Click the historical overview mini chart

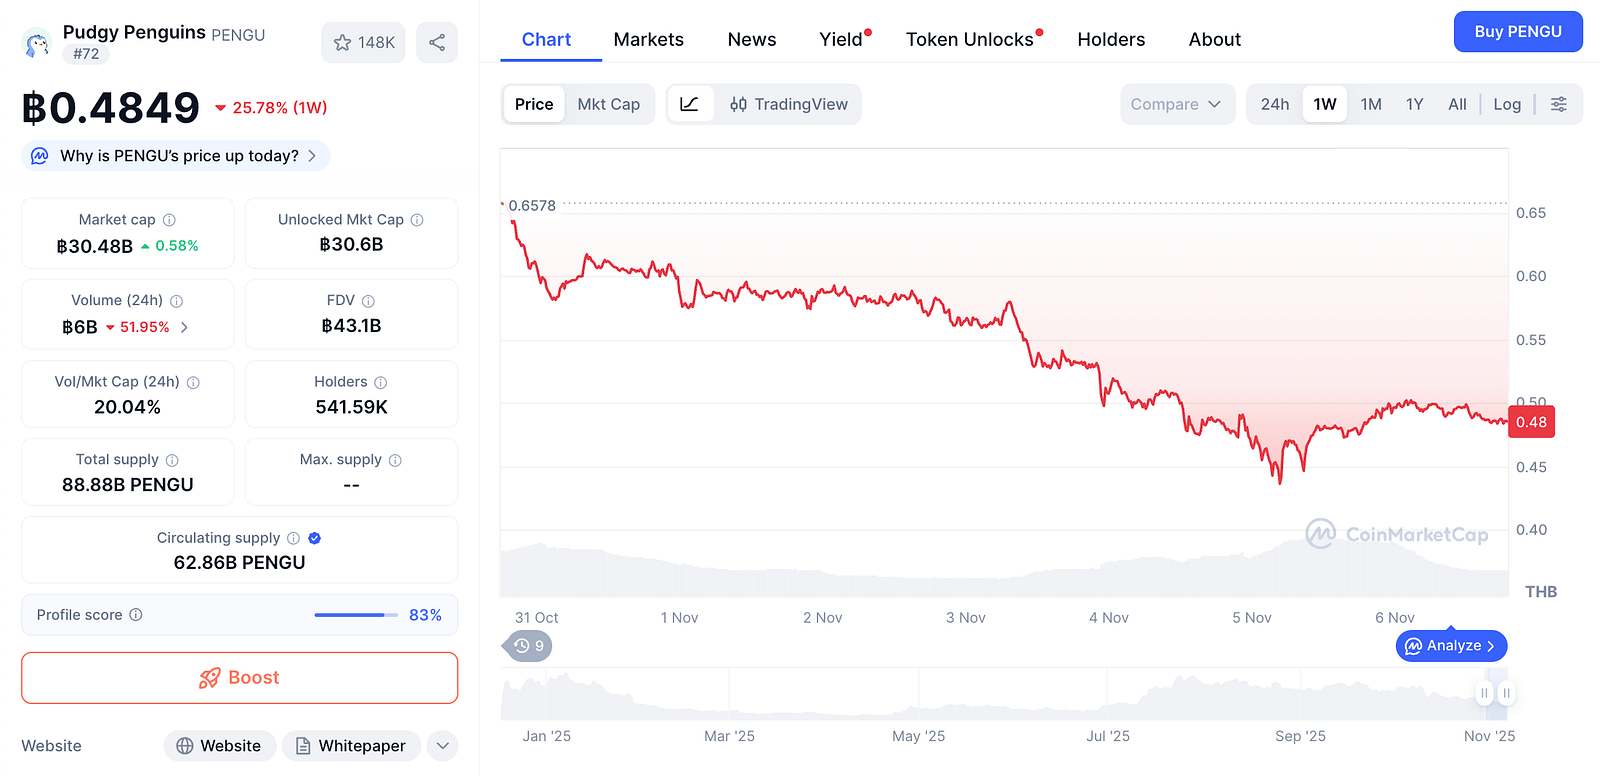1004,694
